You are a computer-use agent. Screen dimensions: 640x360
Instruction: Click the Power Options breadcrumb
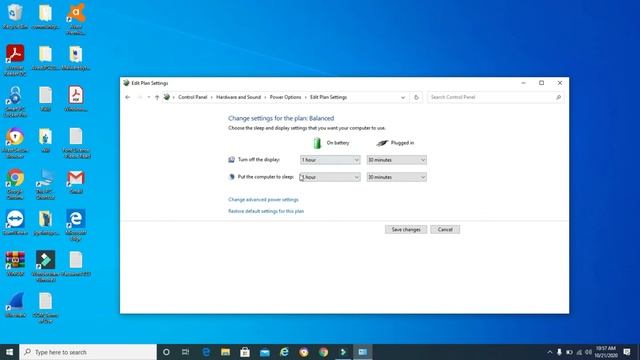pos(285,97)
